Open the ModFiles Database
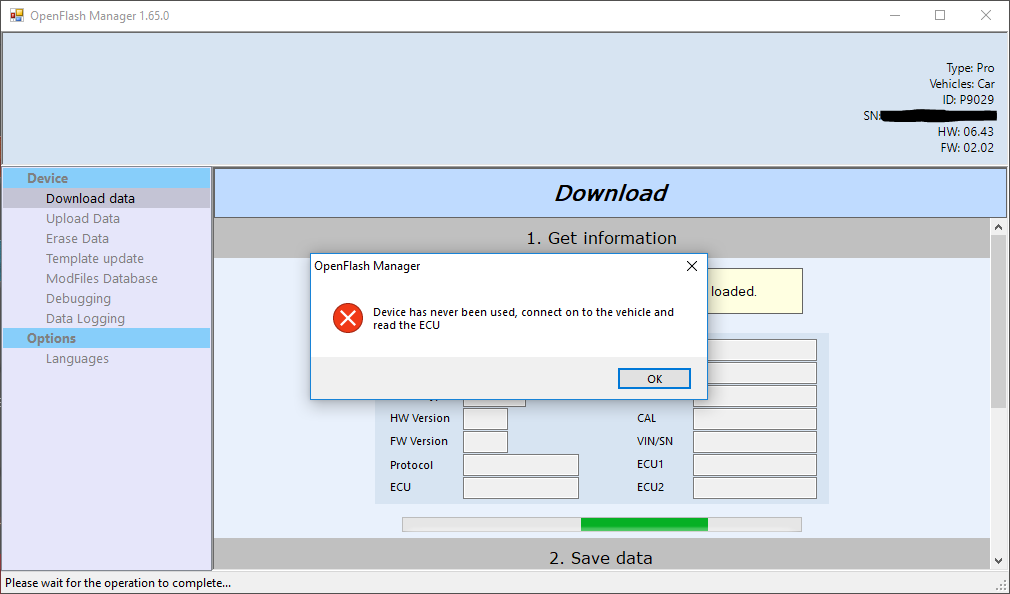This screenshot has width=1010, height=594. [101, 278]
